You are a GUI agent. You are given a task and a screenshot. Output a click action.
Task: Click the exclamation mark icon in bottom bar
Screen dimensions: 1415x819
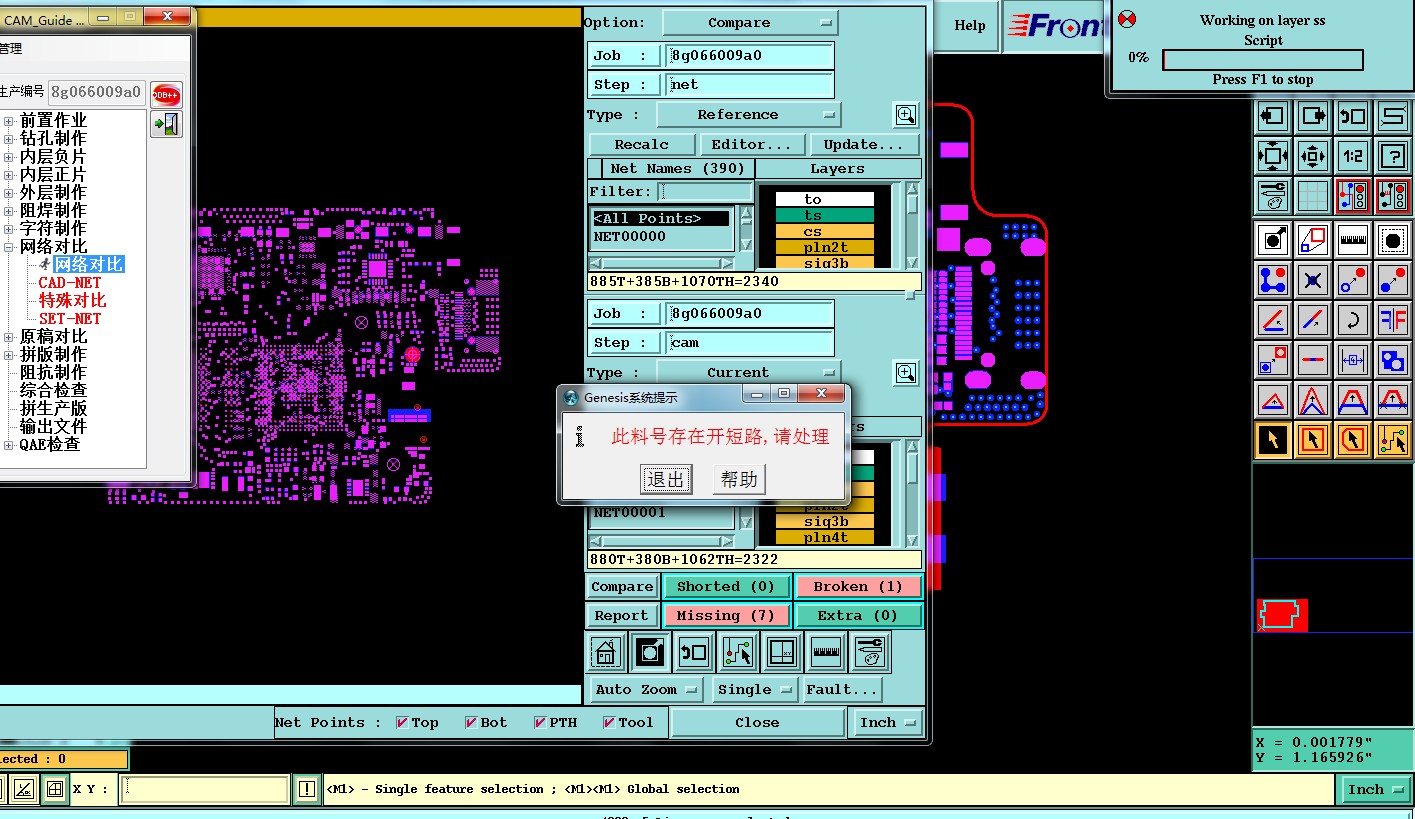tap(307, 789)
